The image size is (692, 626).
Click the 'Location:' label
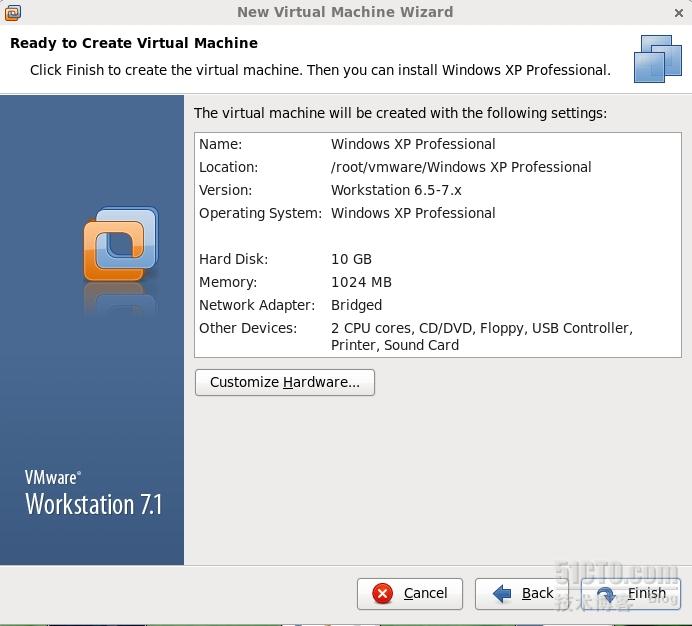click(228, 167)
